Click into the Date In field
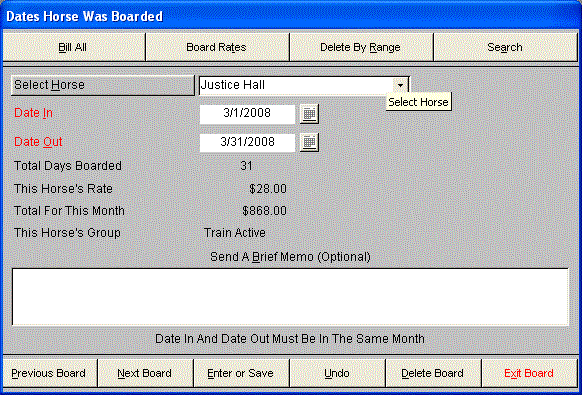The height and width of the screenshot is (395, 582). click(x=247, y=114)
